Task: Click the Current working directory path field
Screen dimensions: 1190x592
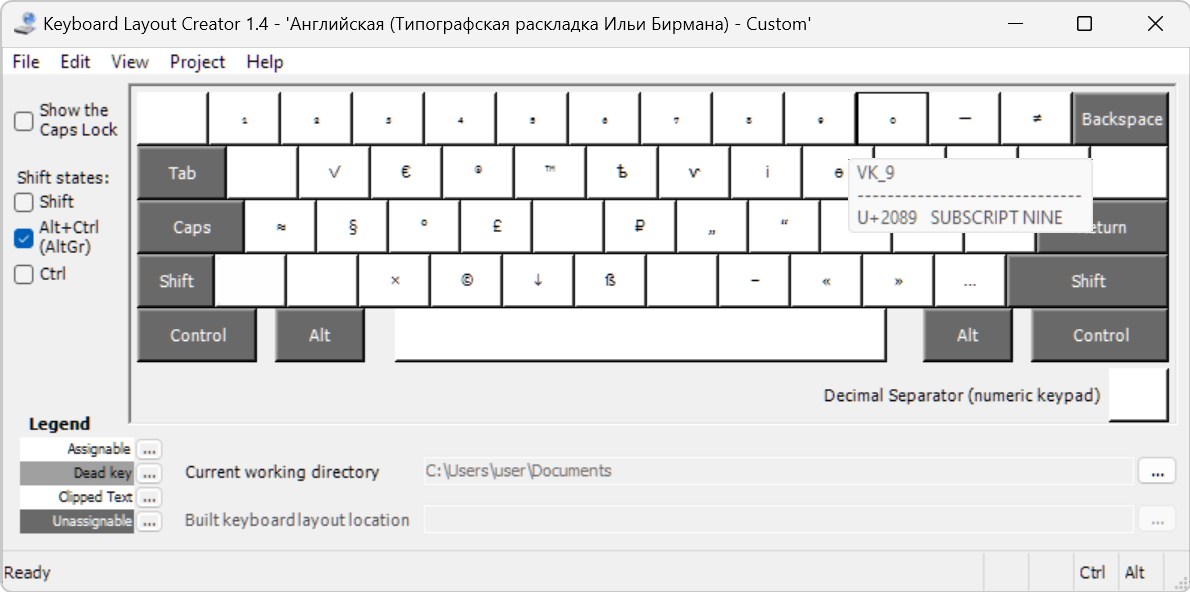Action: [x=778, y=471]
